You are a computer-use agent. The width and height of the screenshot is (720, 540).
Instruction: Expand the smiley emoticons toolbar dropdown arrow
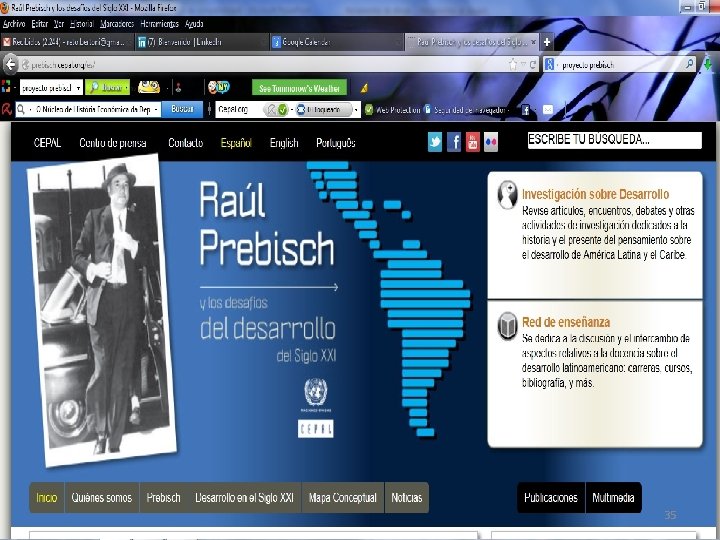[x=167, y=87]
